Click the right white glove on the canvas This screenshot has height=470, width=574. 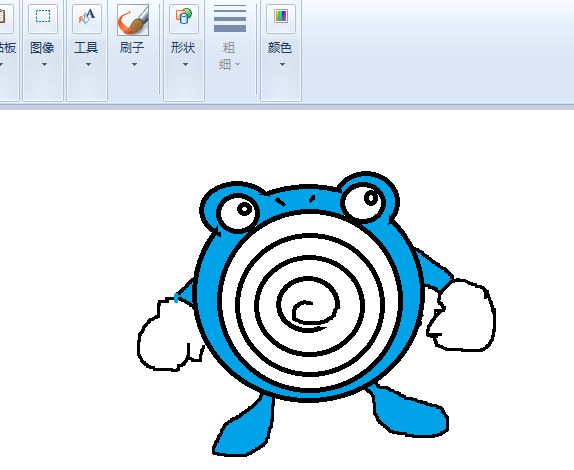(462, 315)
